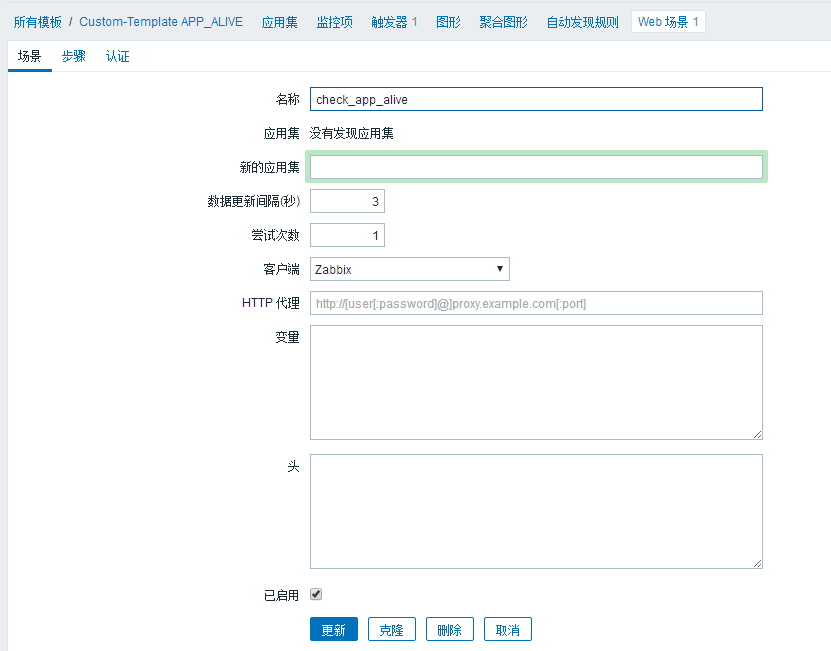Click 尝试次数 field with value 1
The image size is (831, 651).
coord(347,235)
